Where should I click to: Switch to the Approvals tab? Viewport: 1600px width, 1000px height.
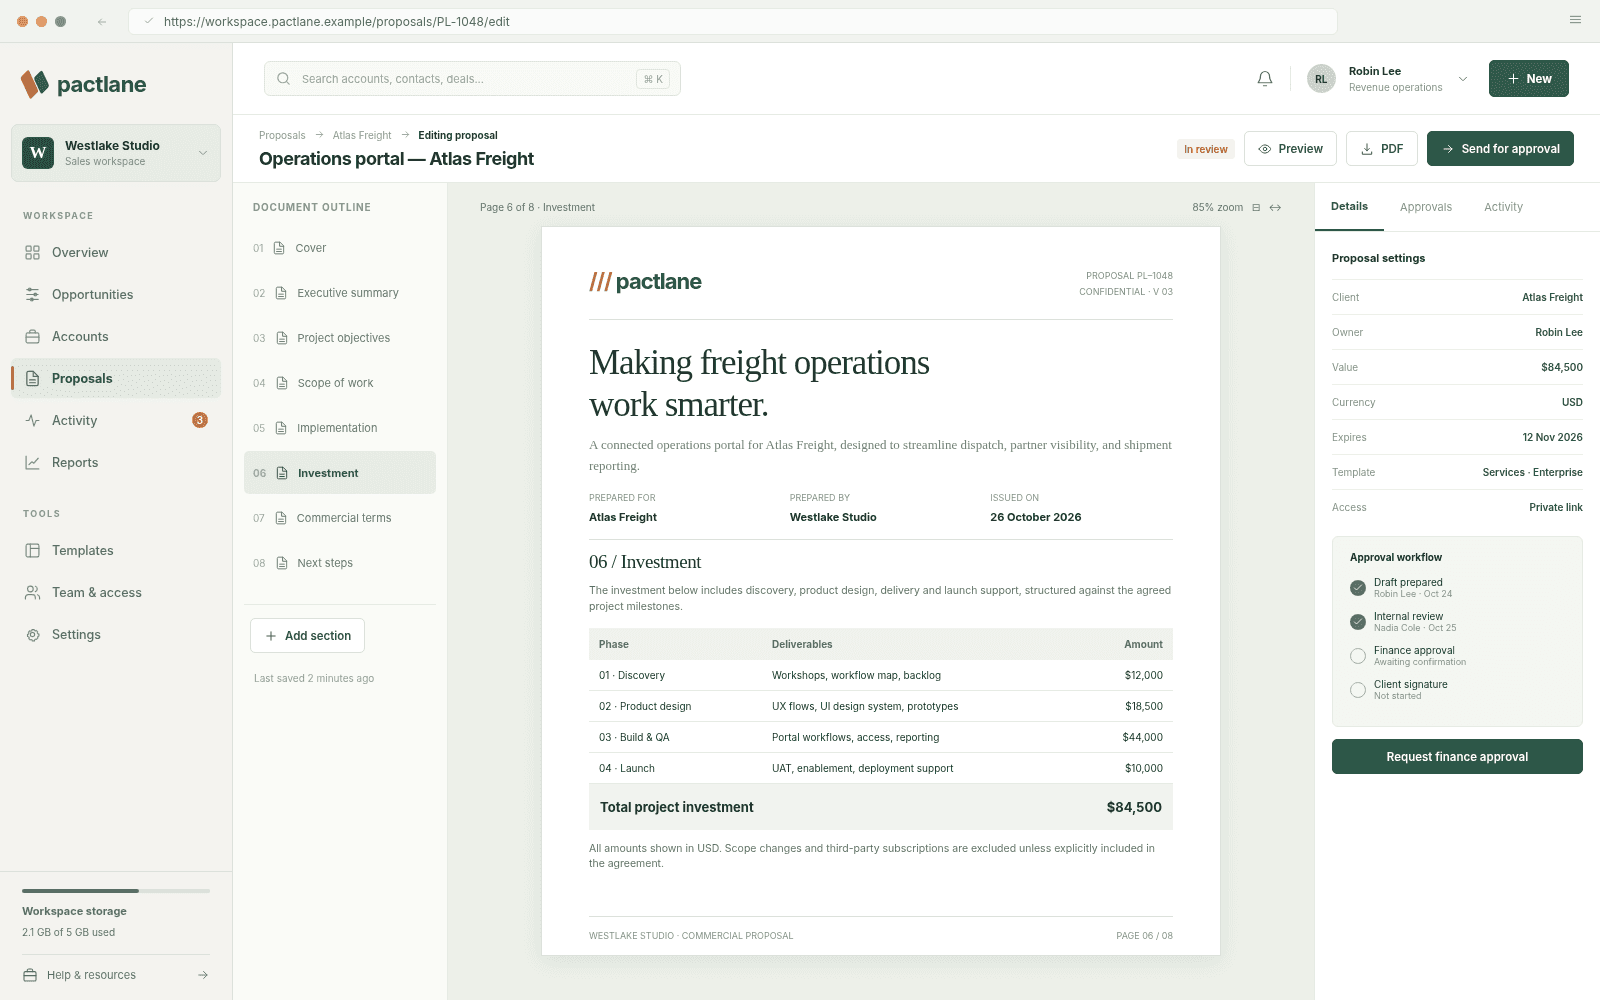point(1426,207)
